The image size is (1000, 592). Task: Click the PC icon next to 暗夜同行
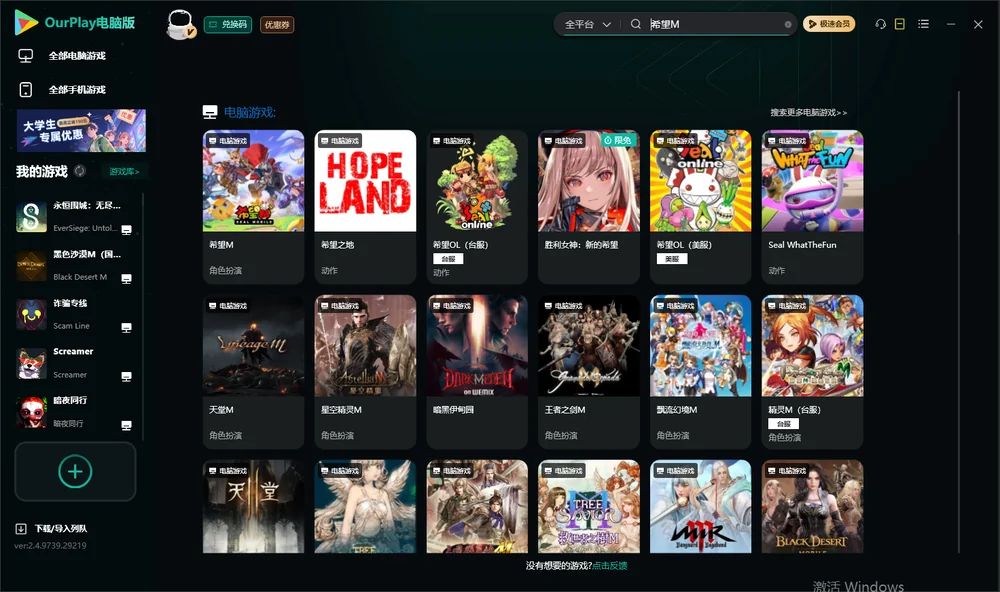[x=126, y=426]
